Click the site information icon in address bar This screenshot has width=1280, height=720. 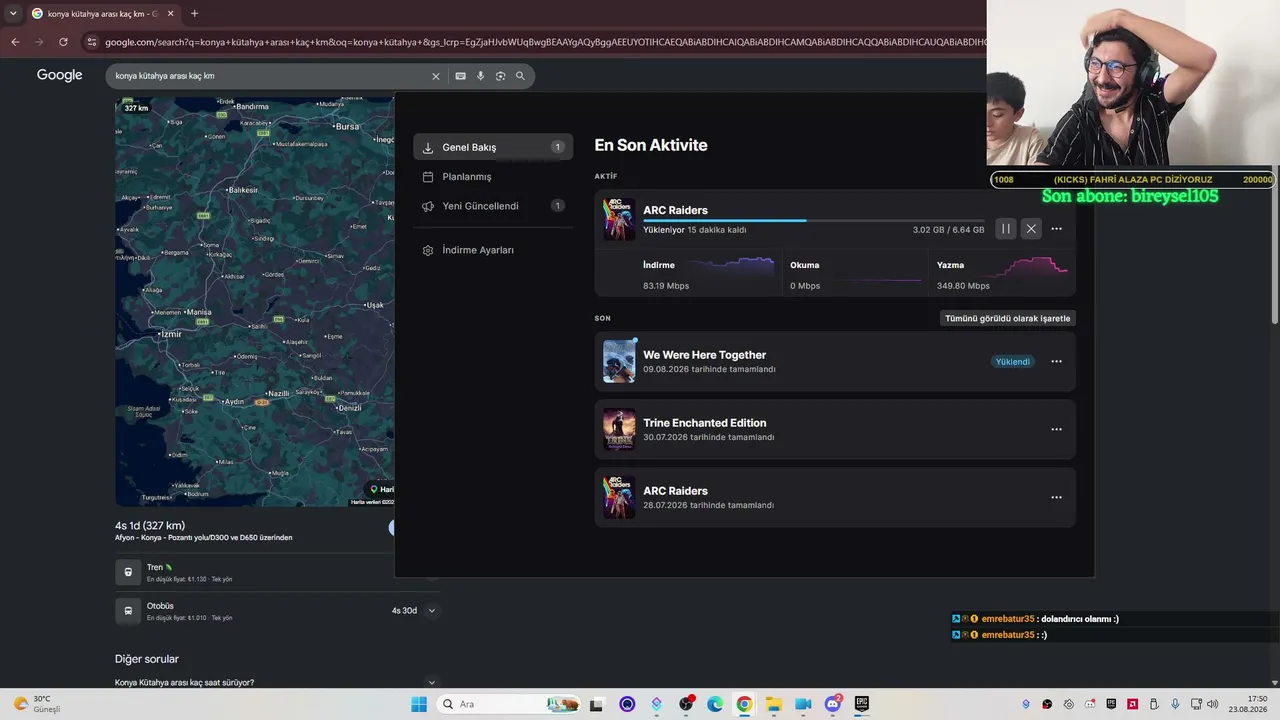92,42
